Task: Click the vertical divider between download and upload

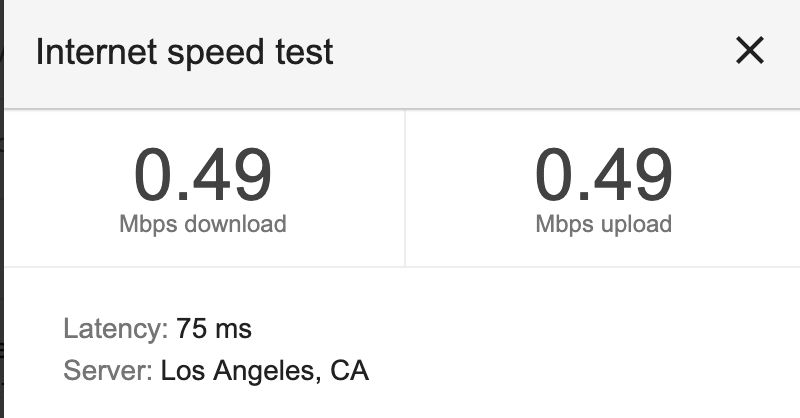Action: [404, 188]
